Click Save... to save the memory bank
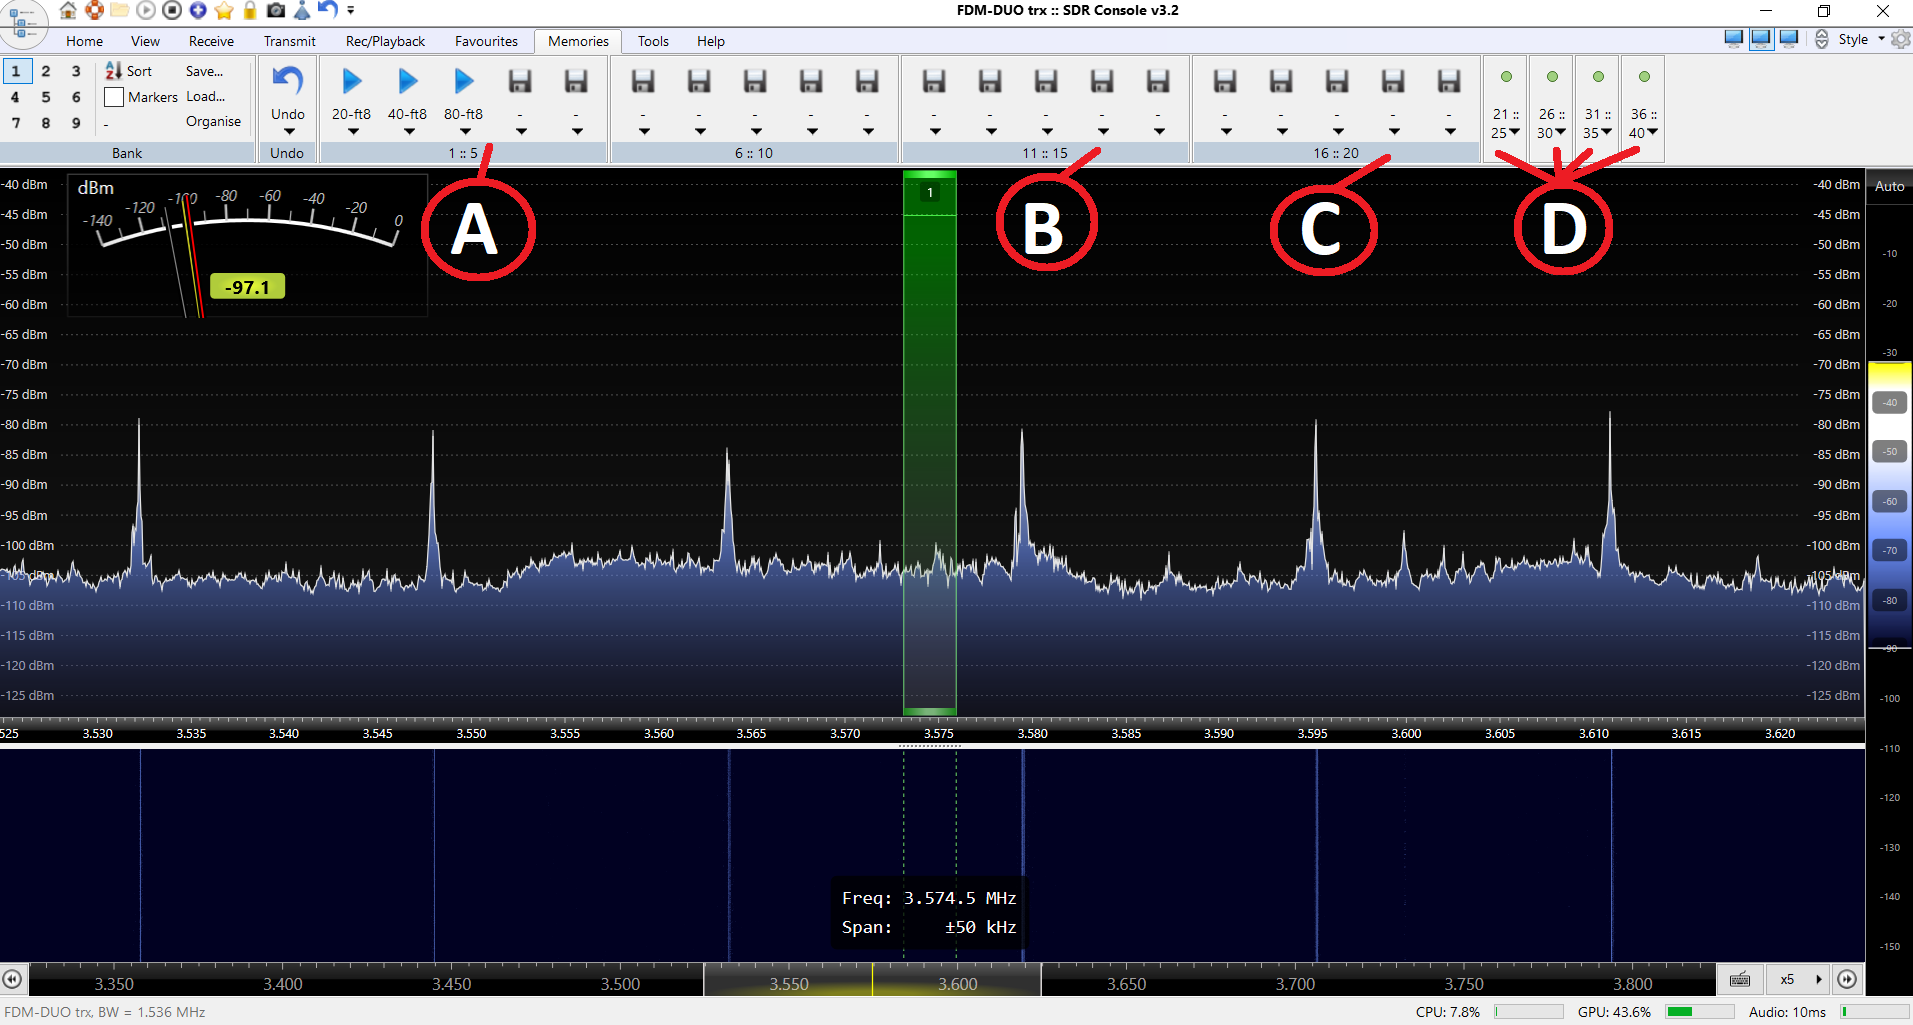1913x1025 pixels. tap(204, 71)
